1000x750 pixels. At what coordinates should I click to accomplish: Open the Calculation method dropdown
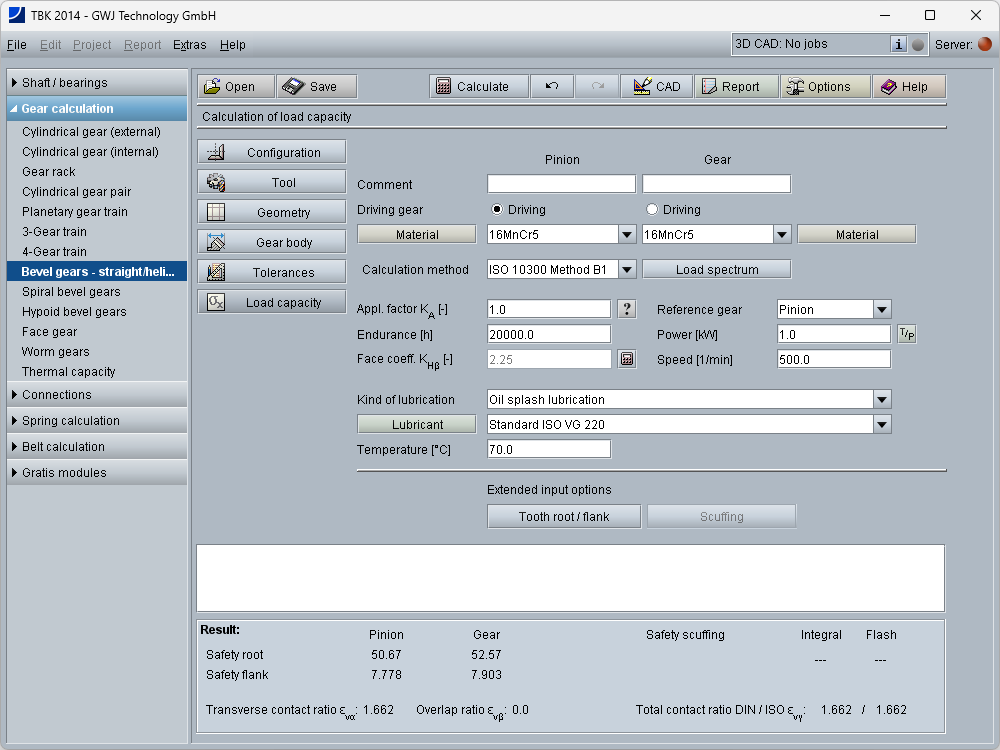[x=627, y=269]
